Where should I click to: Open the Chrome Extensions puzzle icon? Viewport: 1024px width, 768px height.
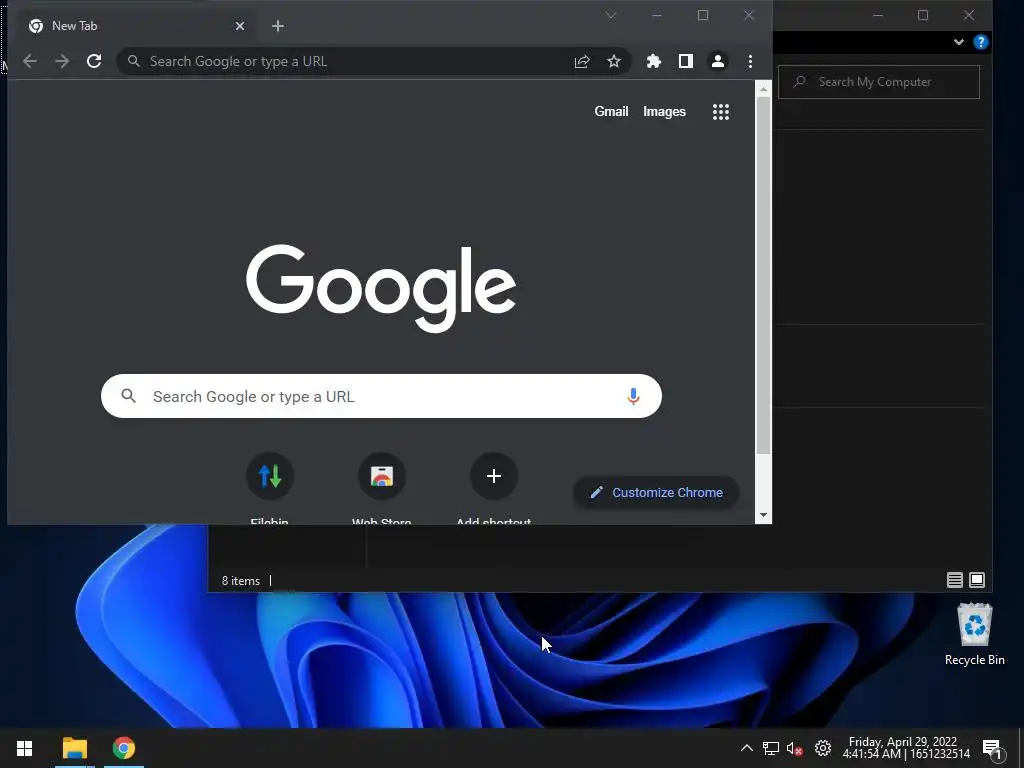[654, 61]
